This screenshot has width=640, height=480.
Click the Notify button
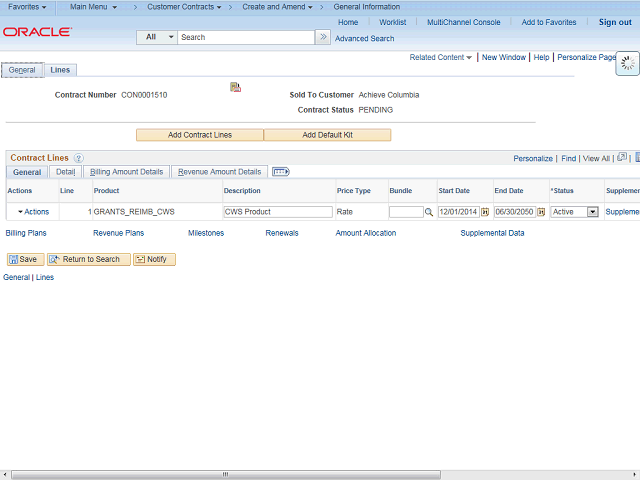point(154,259)
